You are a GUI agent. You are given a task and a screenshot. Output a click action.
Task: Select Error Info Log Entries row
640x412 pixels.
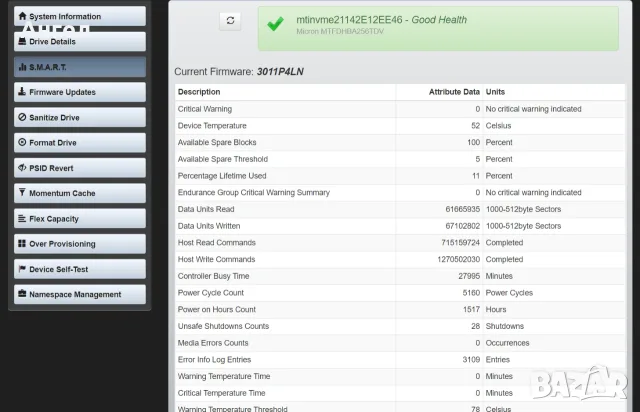(400, 360)
